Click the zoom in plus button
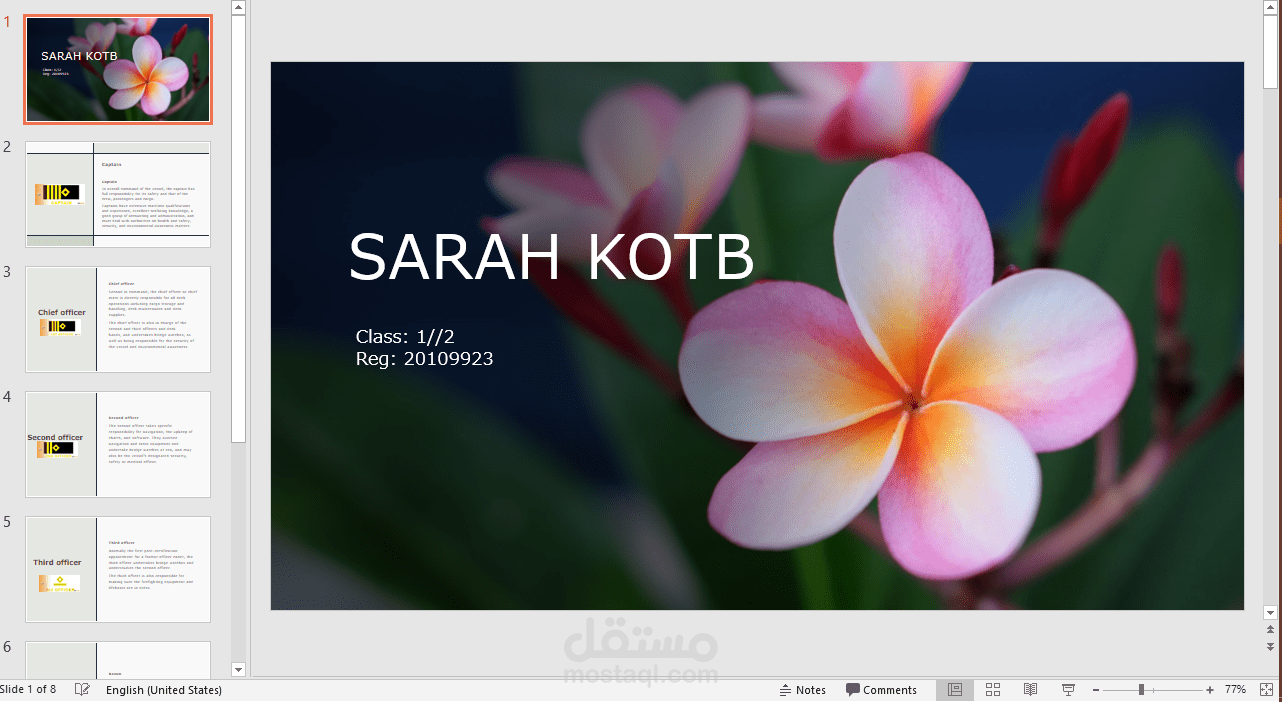This screenshot has height=702, width=1282. click(1210, 690)
